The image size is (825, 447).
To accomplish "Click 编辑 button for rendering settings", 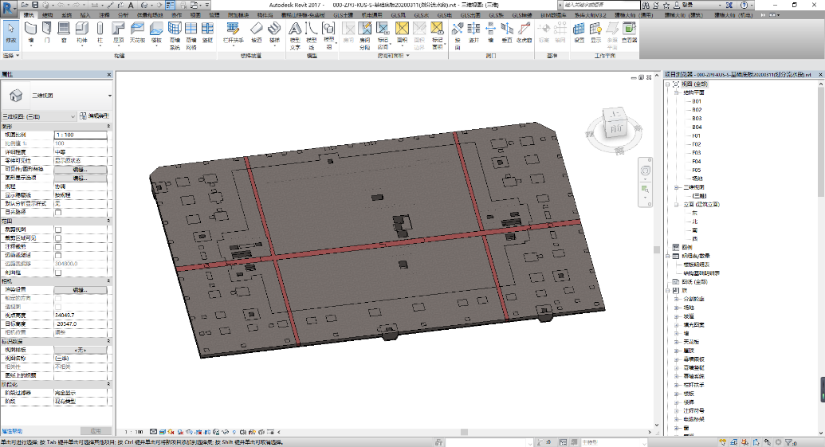I will (80, 290).
